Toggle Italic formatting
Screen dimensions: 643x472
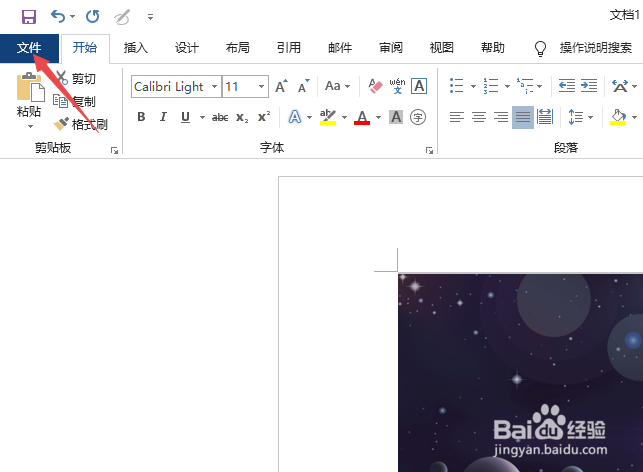coord(163,117)
